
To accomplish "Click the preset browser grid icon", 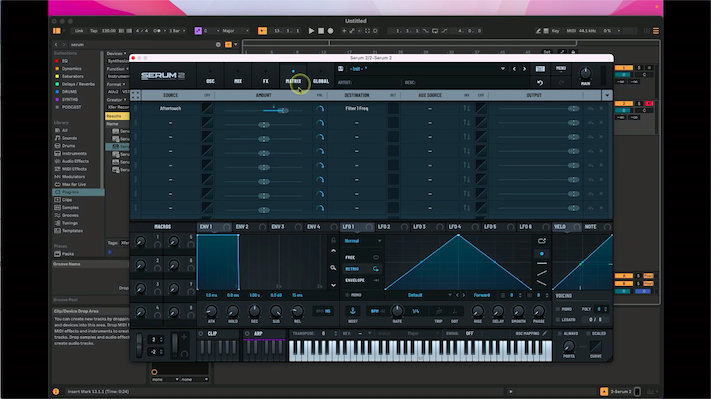I will pos(540,69).
